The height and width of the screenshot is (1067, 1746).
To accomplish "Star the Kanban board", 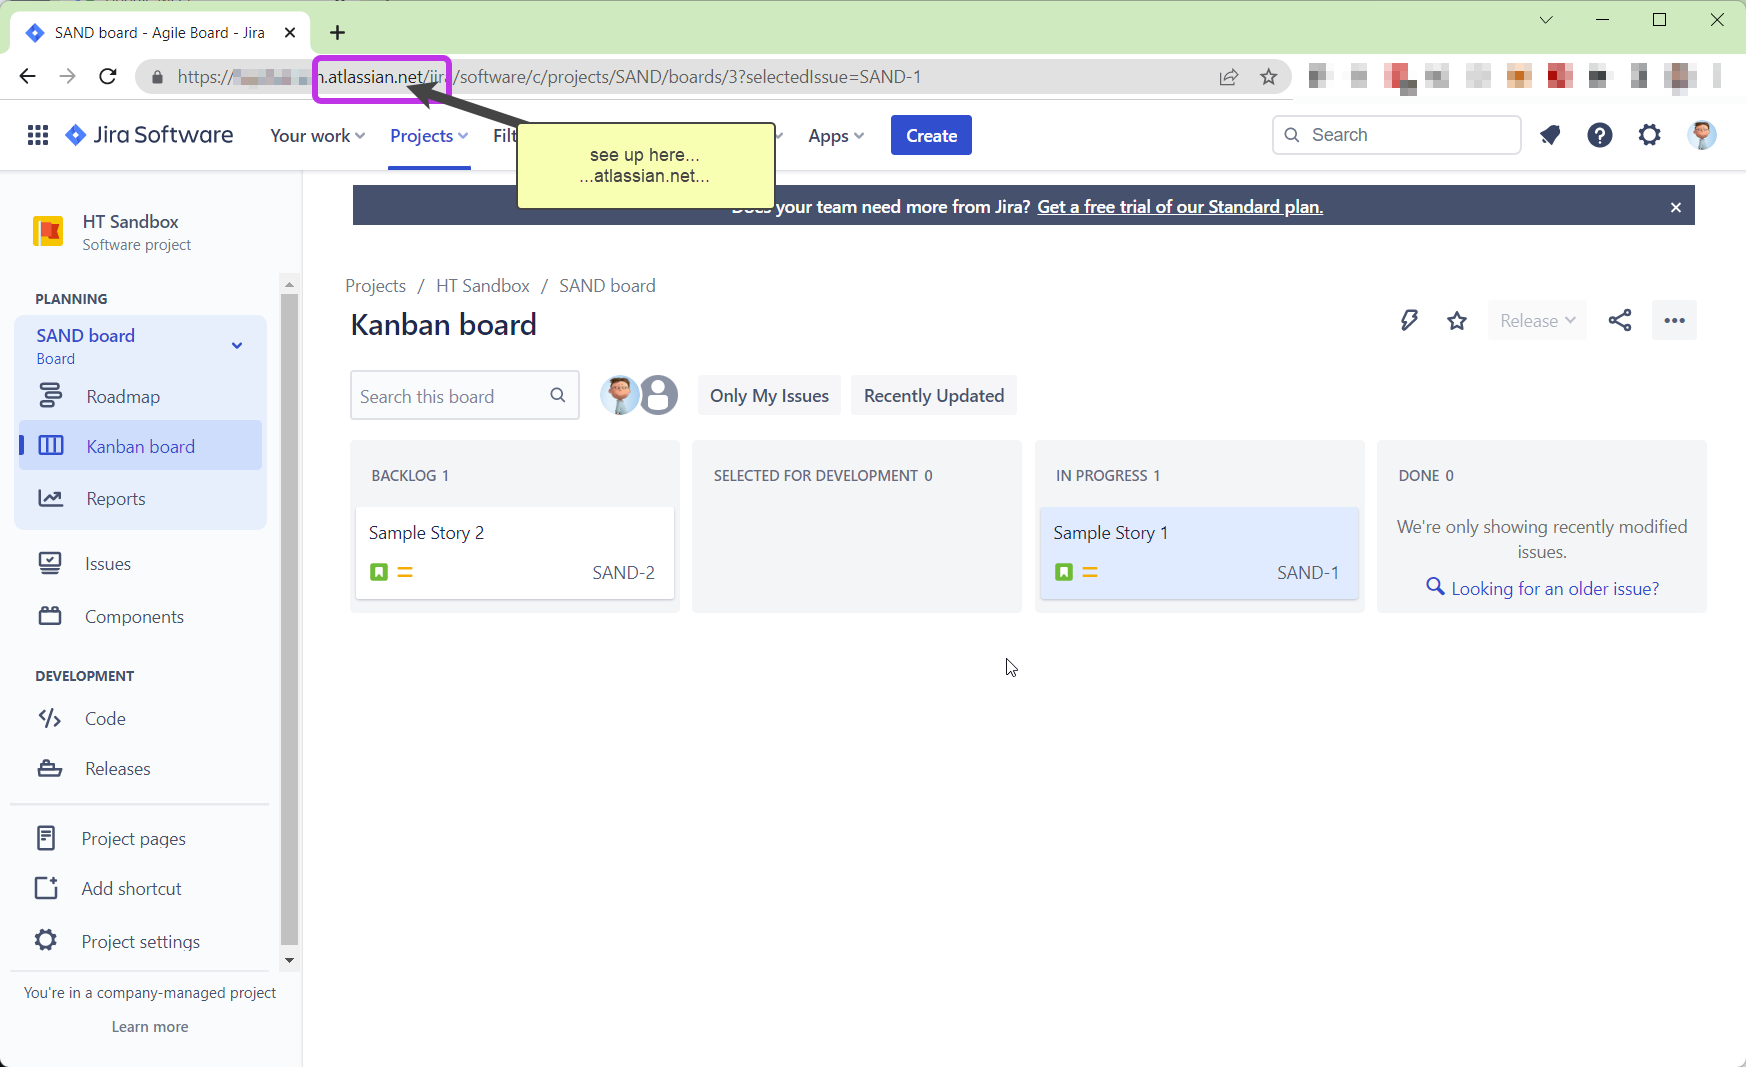I will pyautogui.click(x=1457, y=321).
